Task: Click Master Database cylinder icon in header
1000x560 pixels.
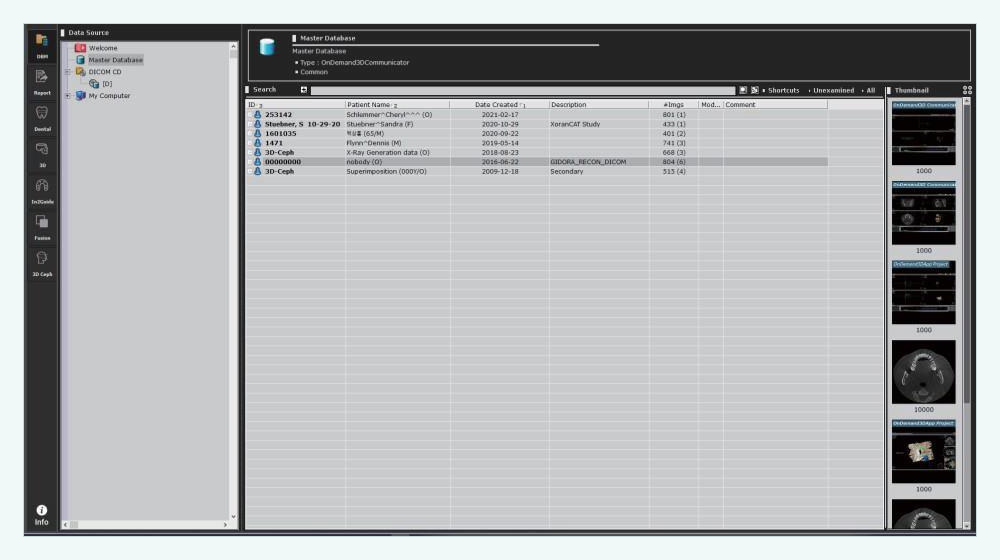Action: click(x=267, y=47)
